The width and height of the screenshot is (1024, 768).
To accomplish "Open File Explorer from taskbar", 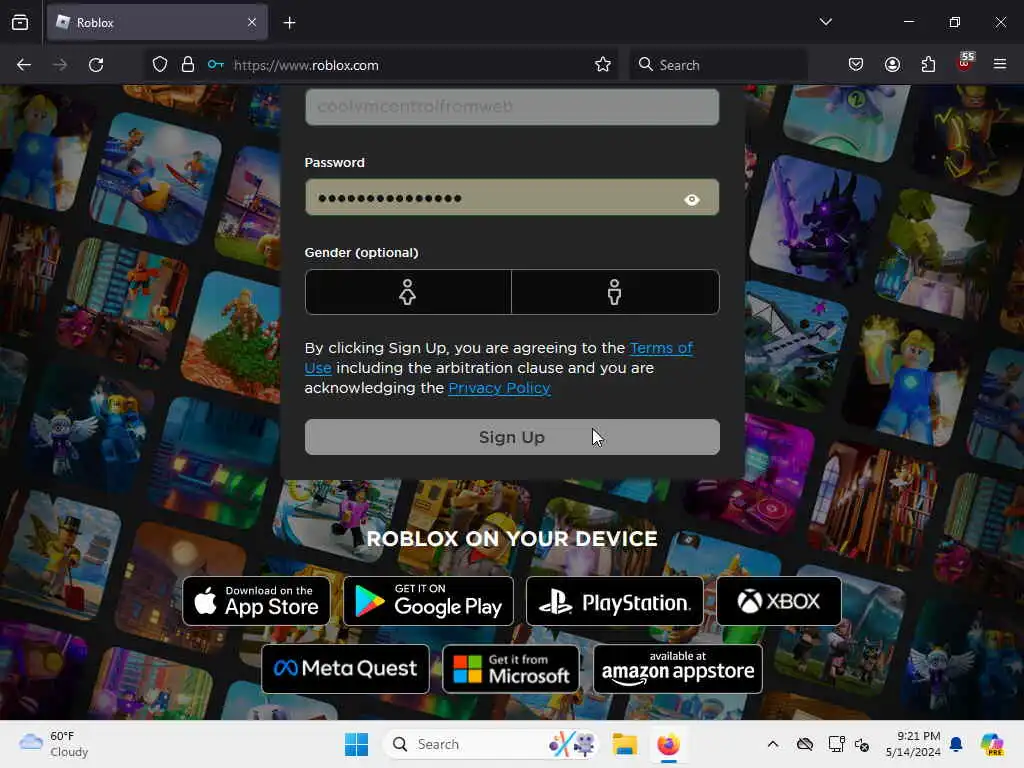I will [624, 744].
